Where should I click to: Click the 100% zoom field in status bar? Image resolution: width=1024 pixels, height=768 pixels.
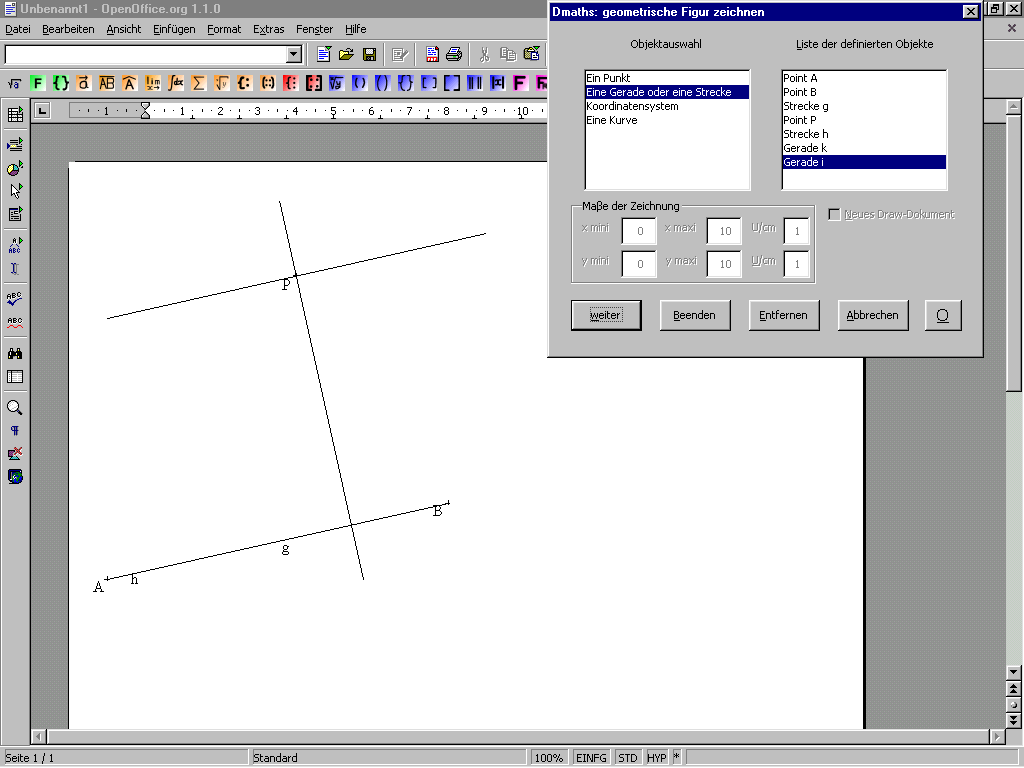(x=548, y=758)
